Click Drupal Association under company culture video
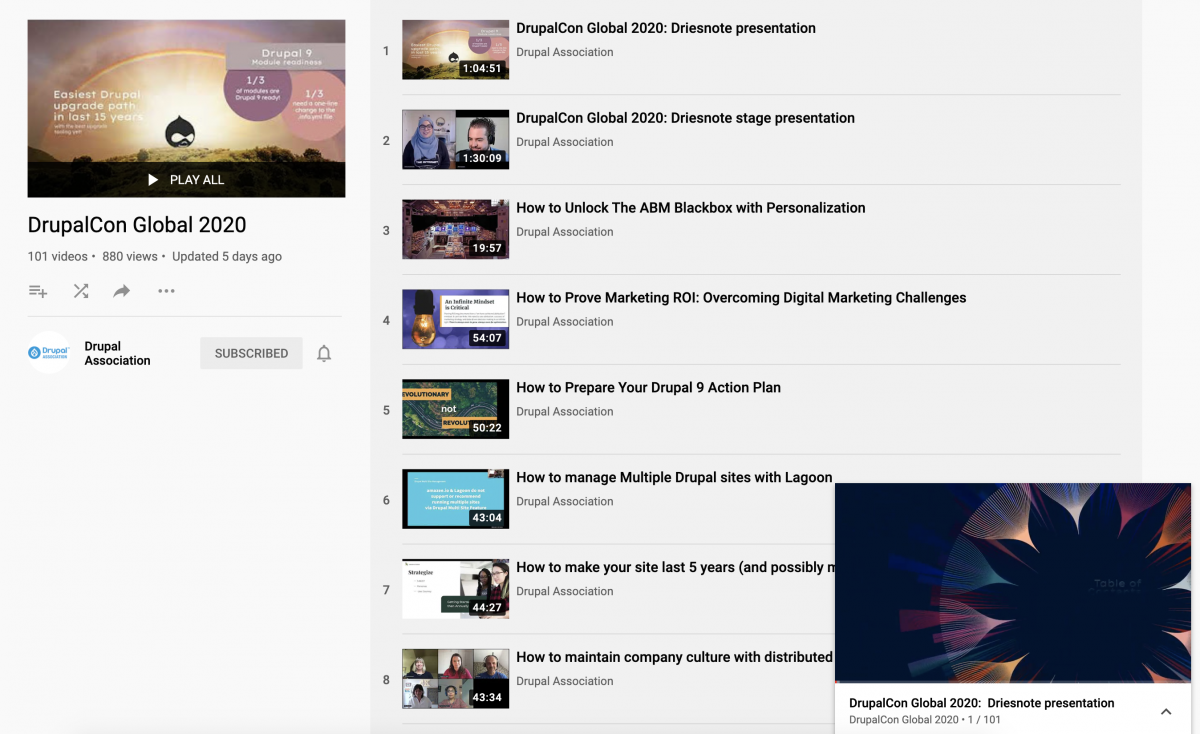The height and width of the screenshot is (734, 1200). click(x=565, y=681)
